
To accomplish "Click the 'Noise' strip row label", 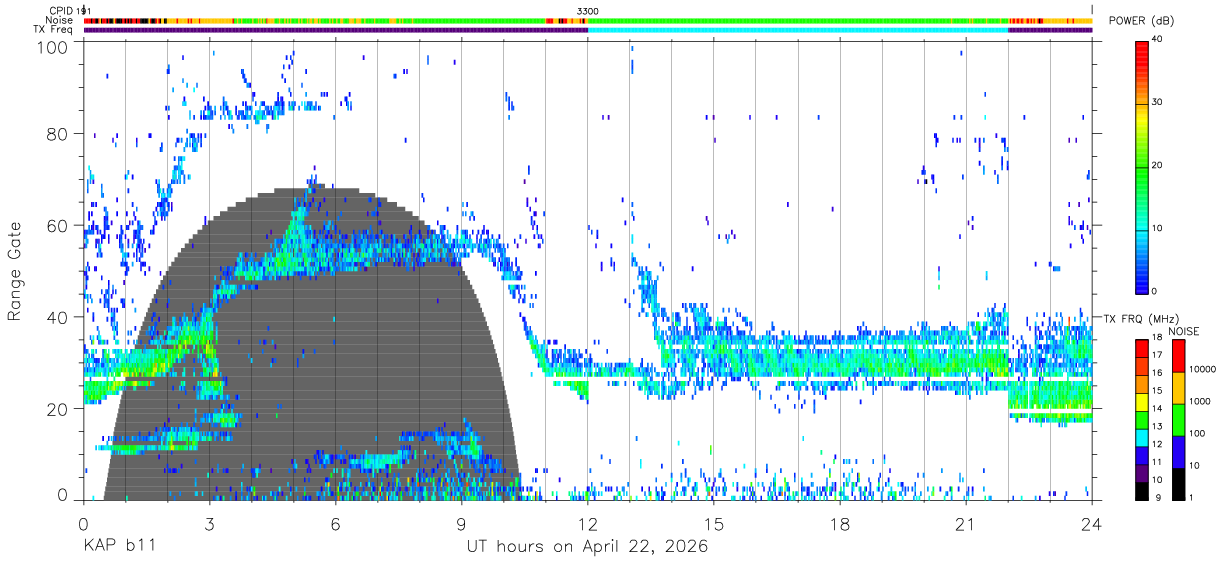I will tap(60, 20).
